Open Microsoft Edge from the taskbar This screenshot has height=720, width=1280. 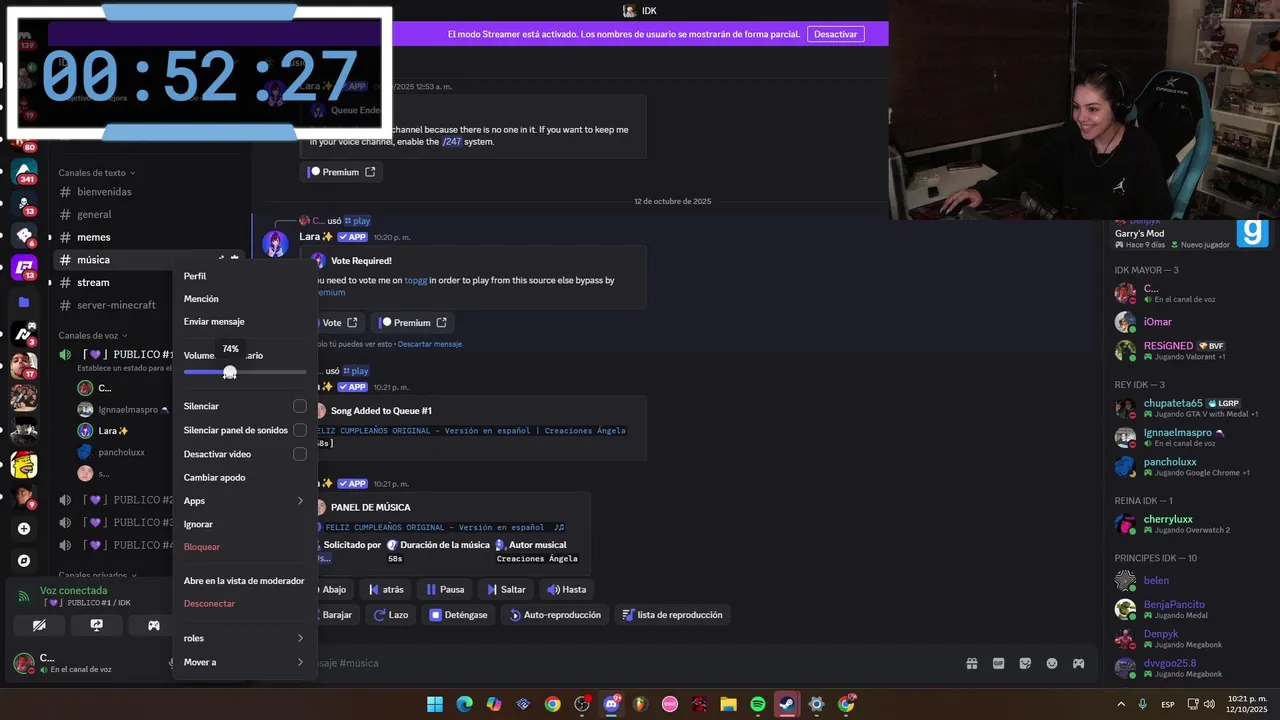coord(464,704)
